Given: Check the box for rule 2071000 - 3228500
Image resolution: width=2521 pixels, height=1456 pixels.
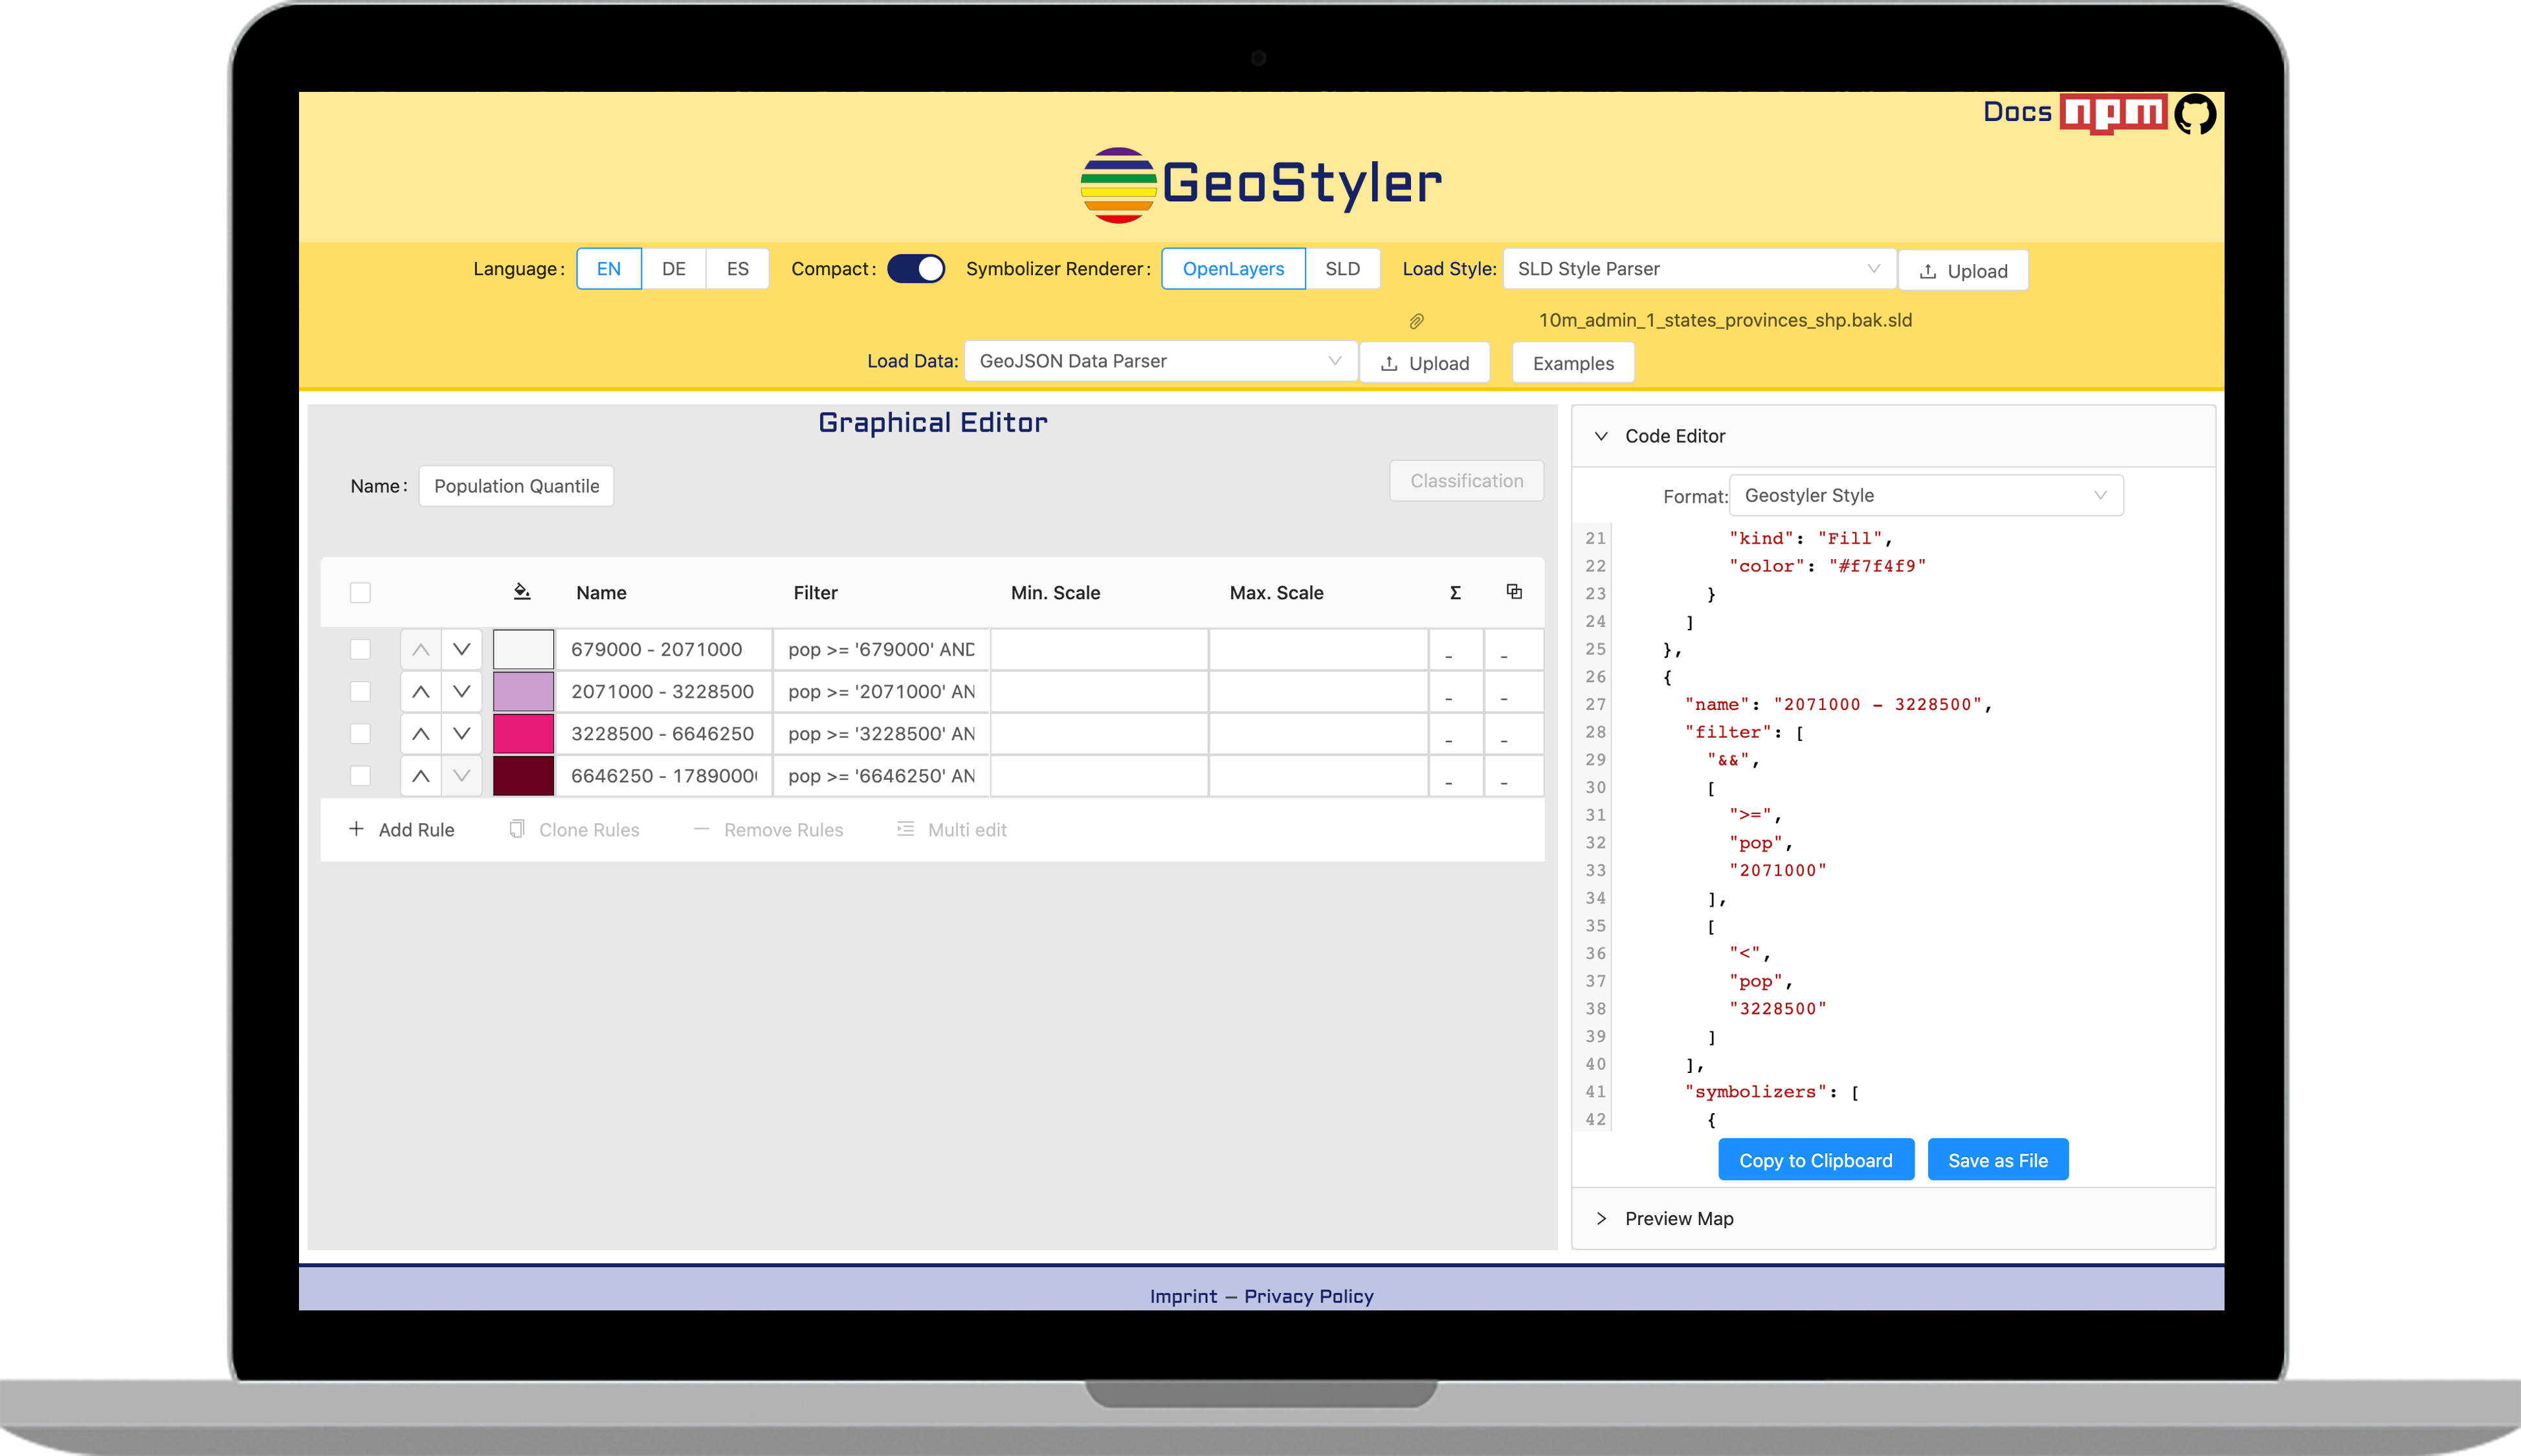Looking at the screenshot, I should tap(360, 691).
